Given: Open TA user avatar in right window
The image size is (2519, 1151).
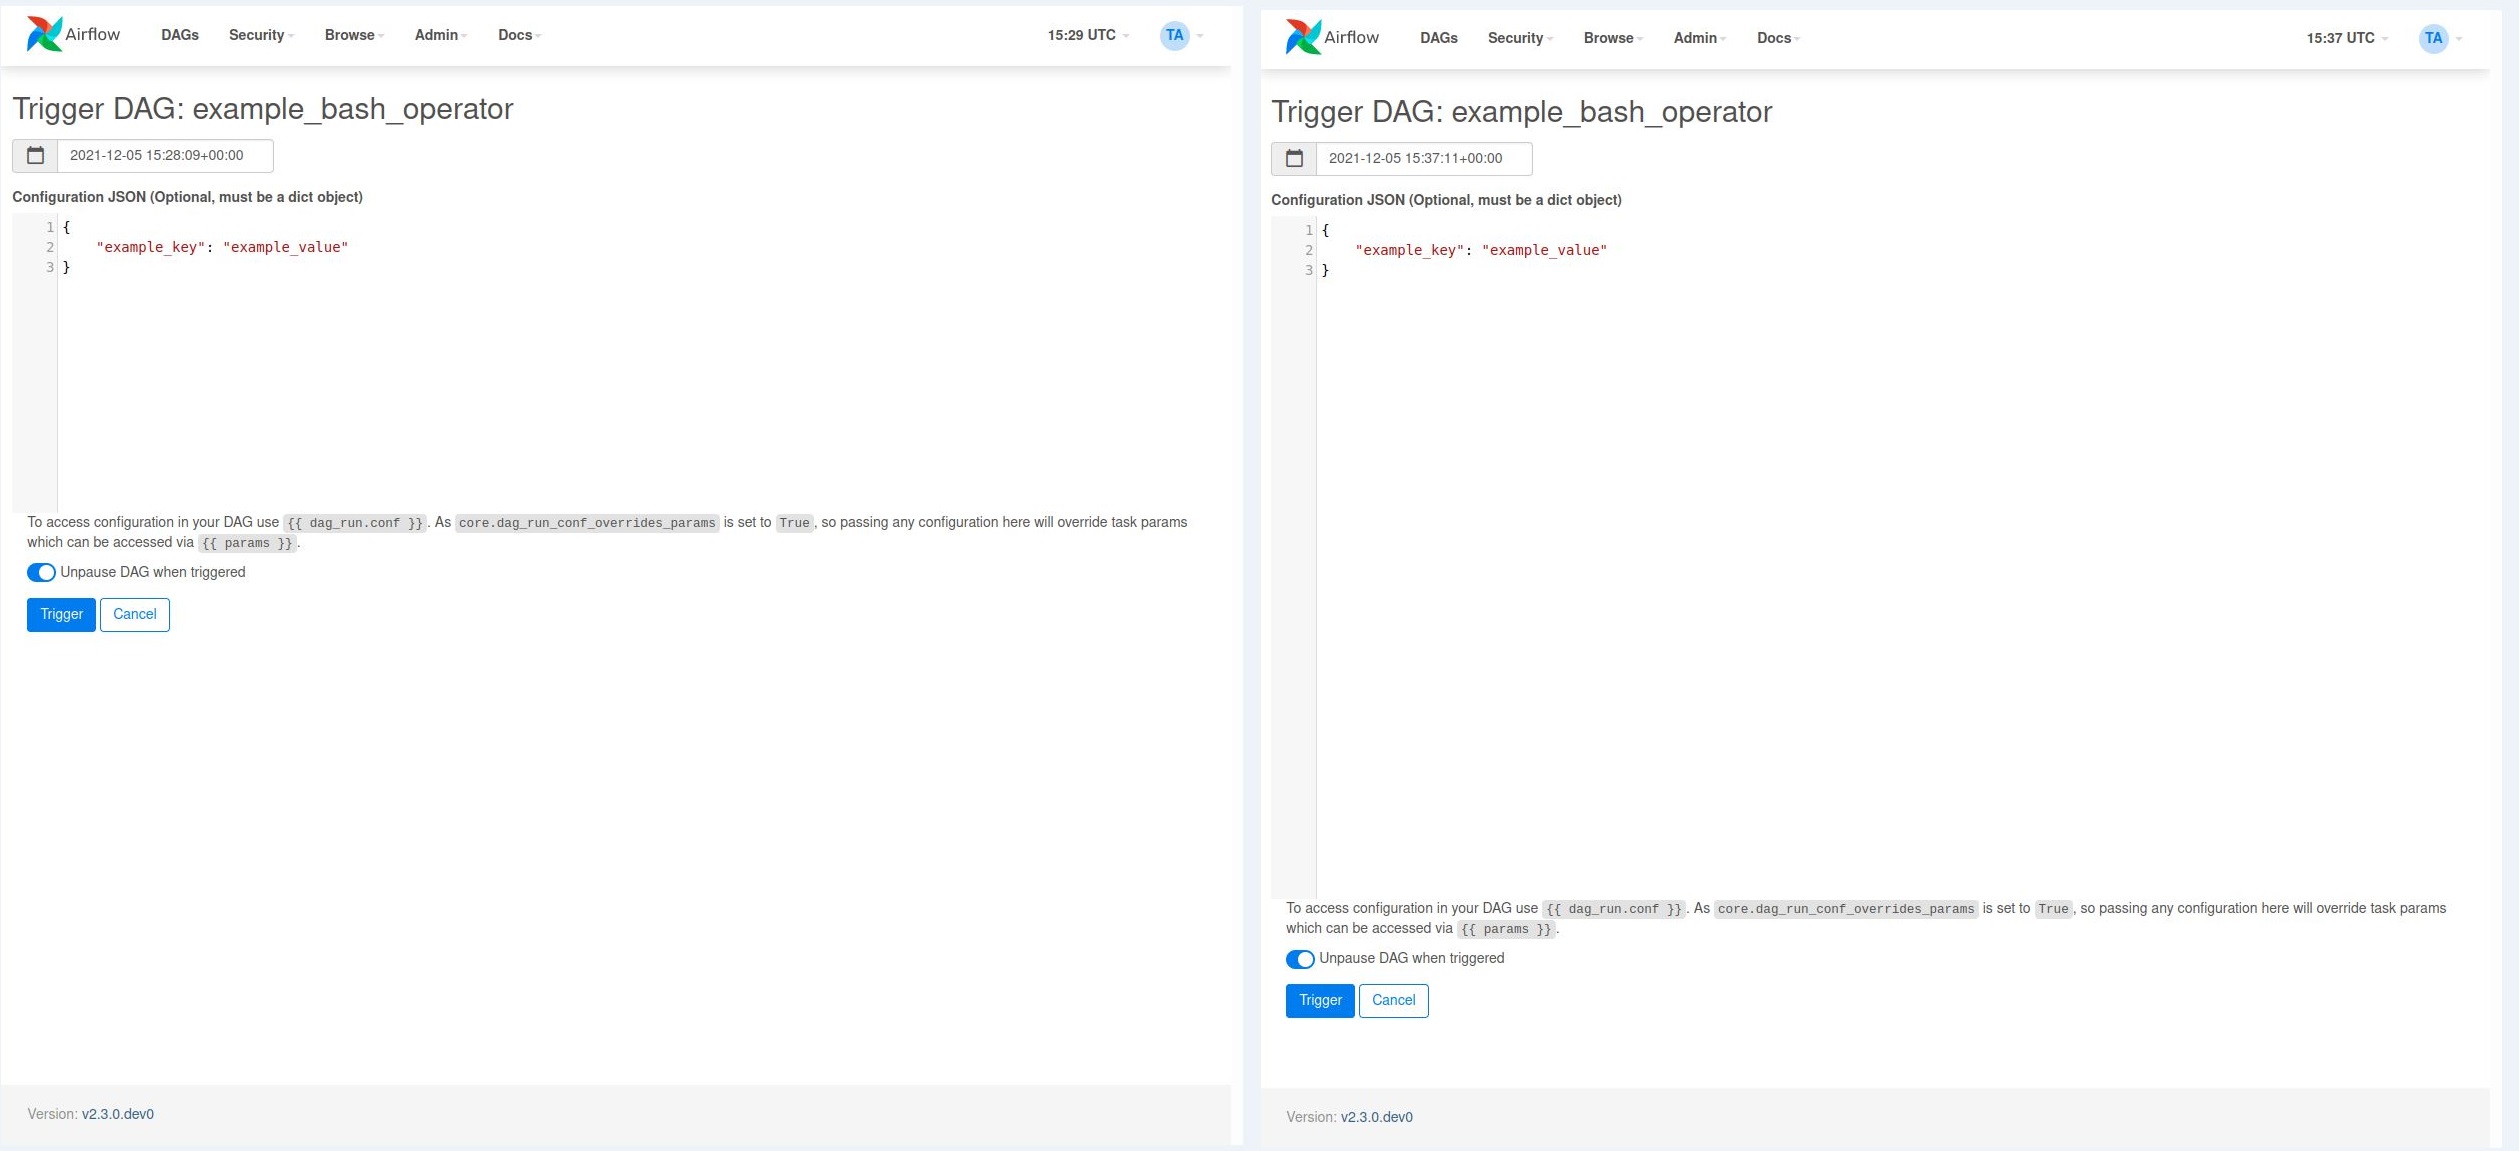Looking at the screenshot, I should tap(2433, 38).
